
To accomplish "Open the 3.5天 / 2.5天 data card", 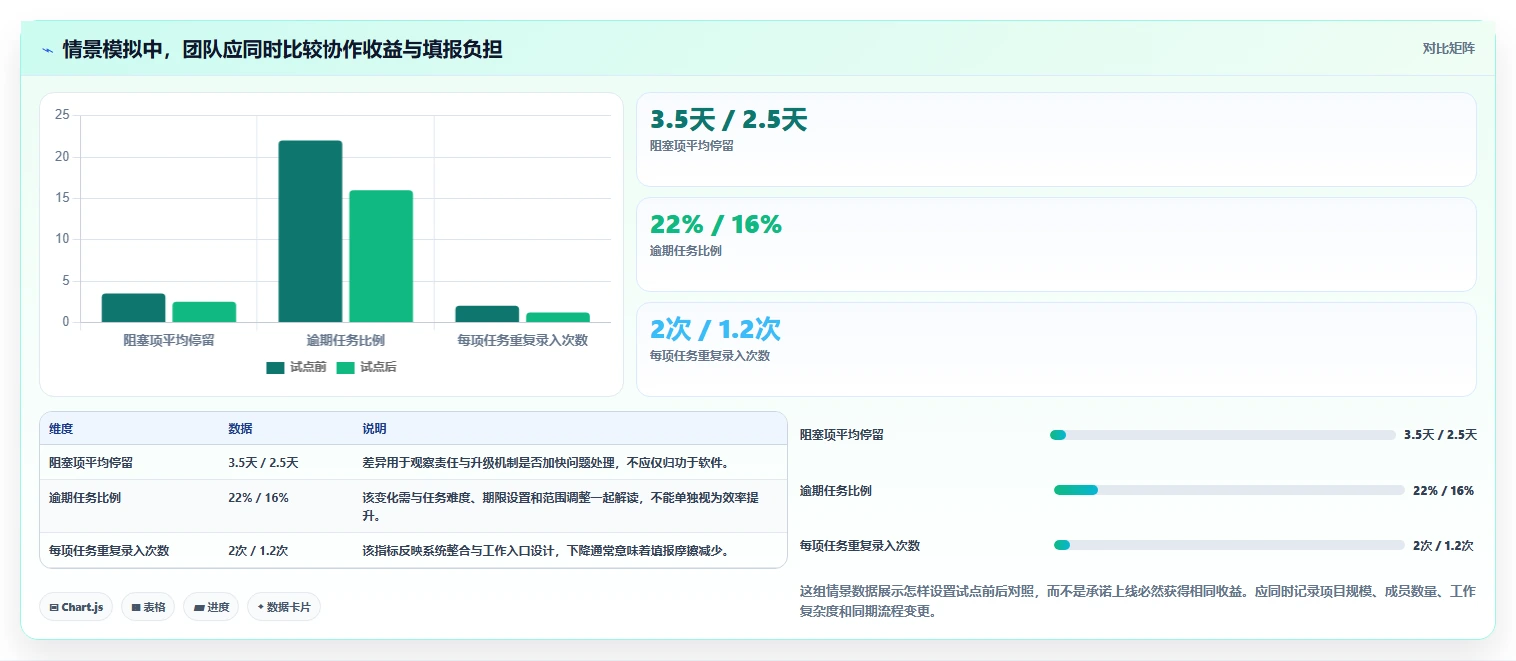I will [1056, 139].
